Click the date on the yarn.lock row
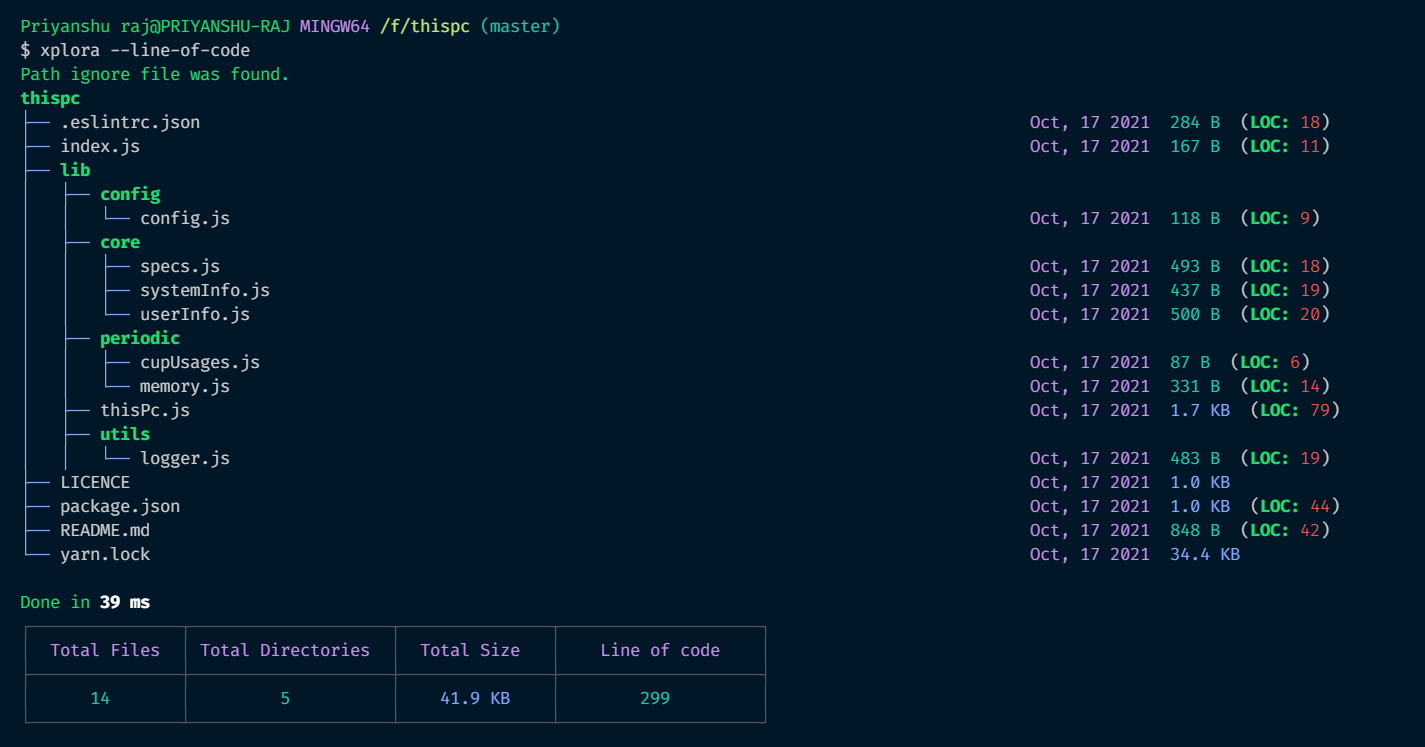 tap(1090, 554)
